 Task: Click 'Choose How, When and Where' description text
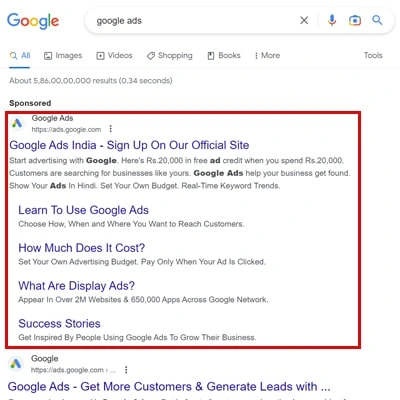tap(131, 224)
